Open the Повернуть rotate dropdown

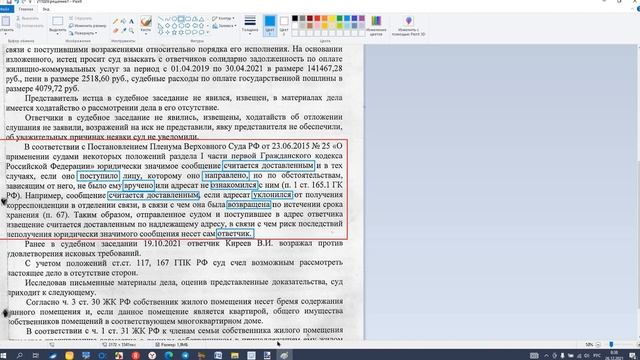pos(83,33)
